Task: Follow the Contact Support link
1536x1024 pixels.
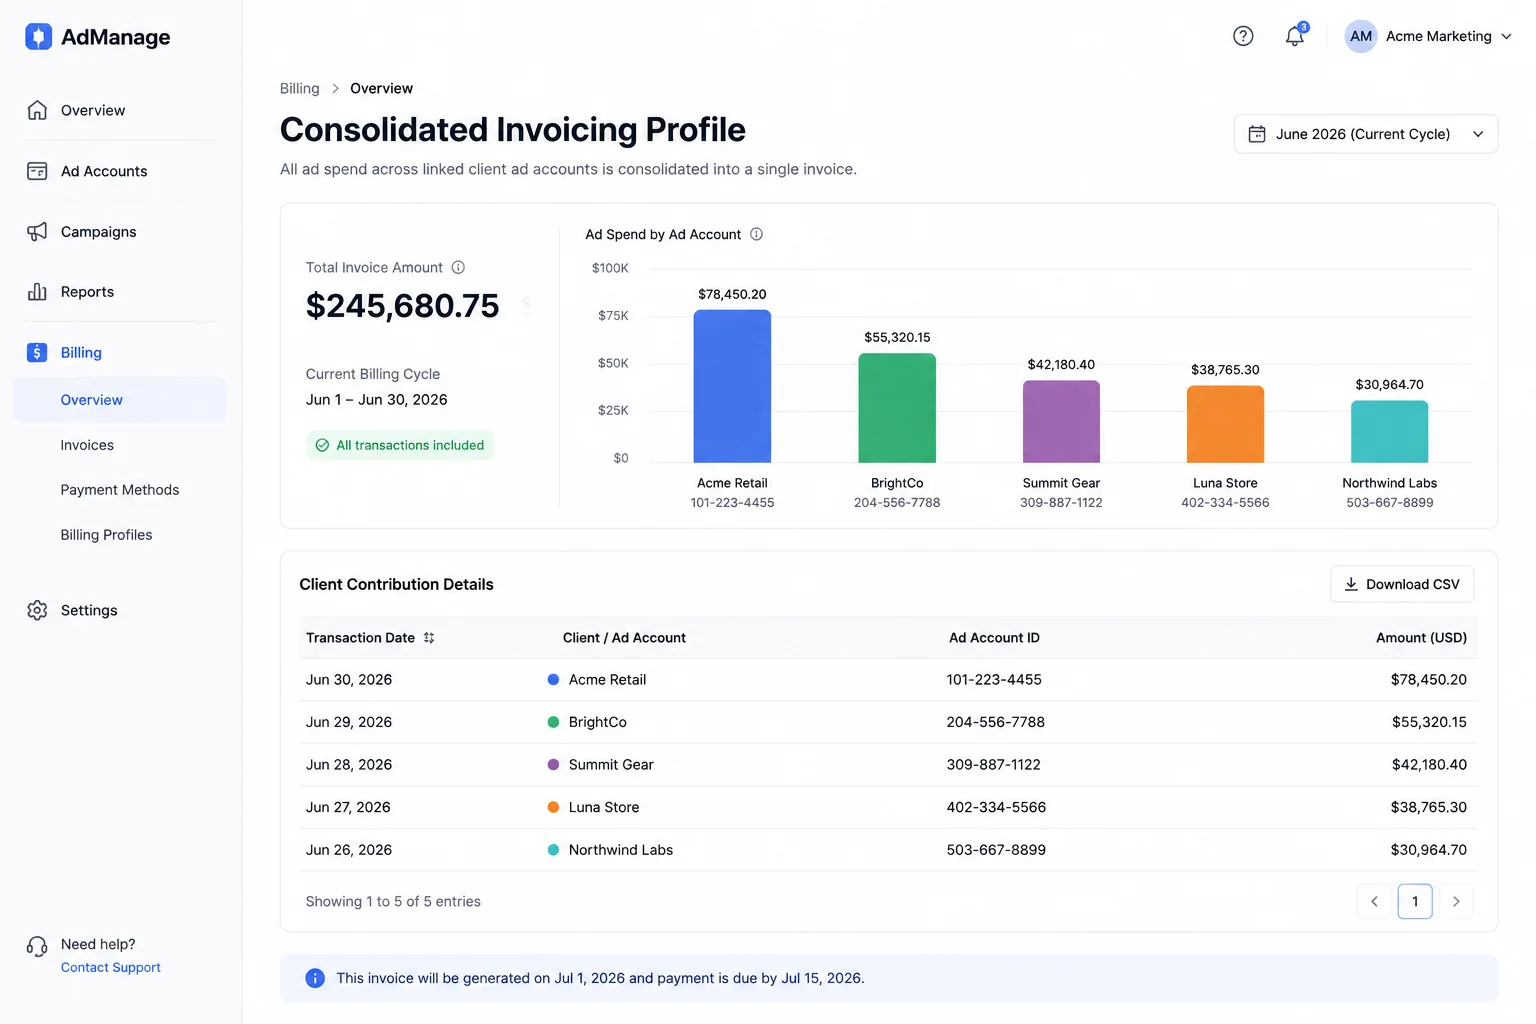Action: pos(110,967)
